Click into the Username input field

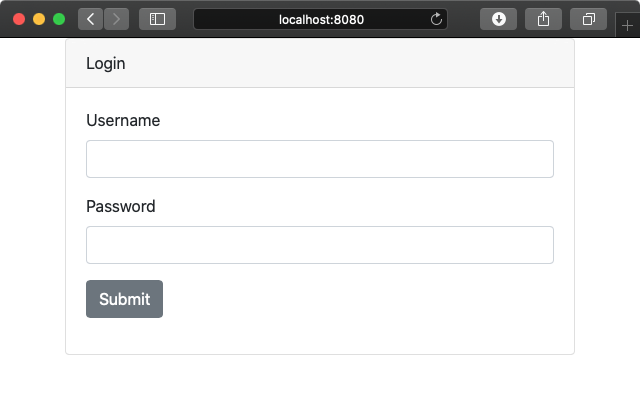coord(320,159)
